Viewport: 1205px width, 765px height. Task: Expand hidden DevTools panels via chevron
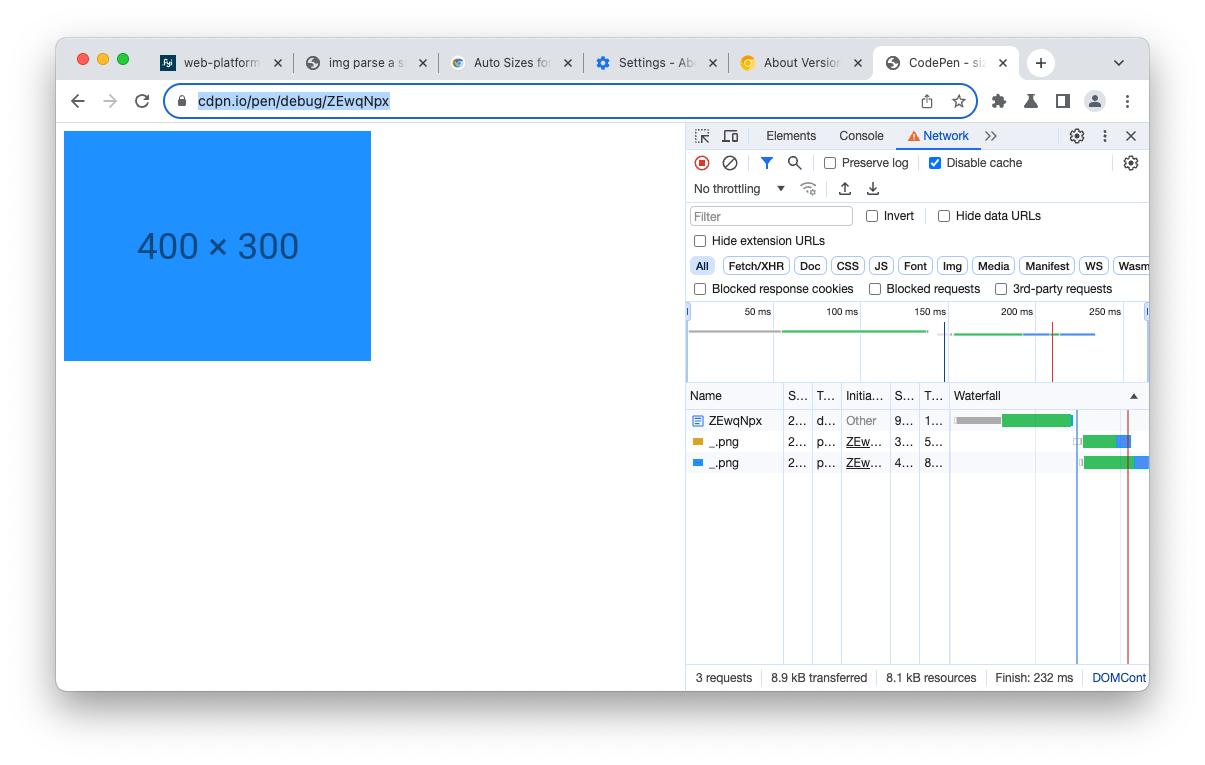(990, 135)
